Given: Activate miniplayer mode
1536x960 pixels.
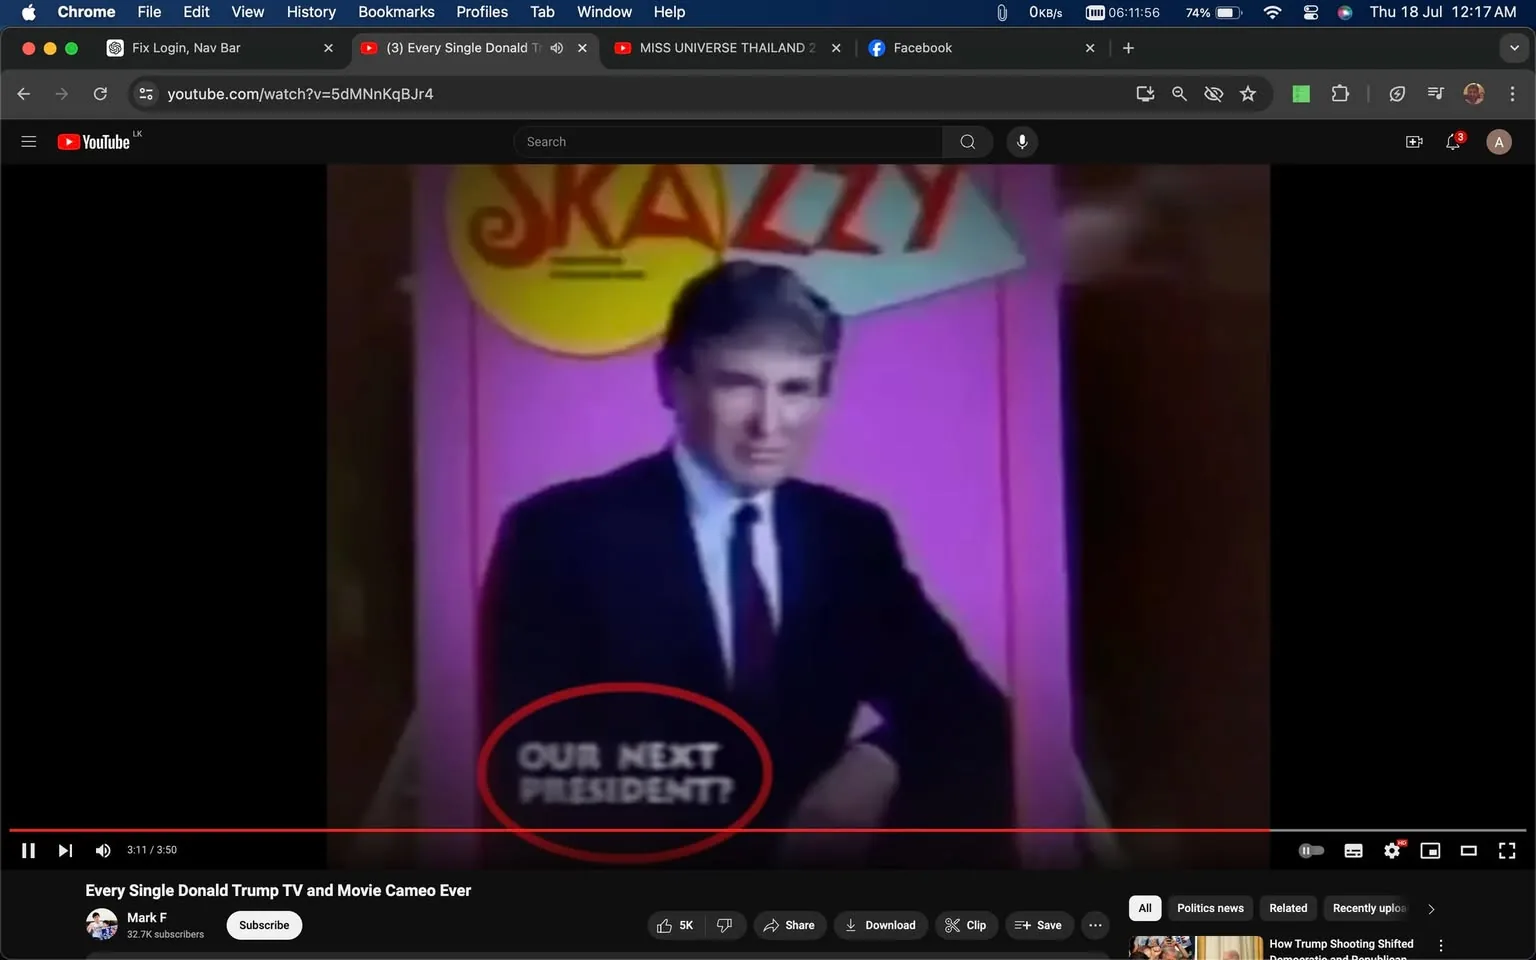Looking at the screenshot, I should pos(1430,850).
